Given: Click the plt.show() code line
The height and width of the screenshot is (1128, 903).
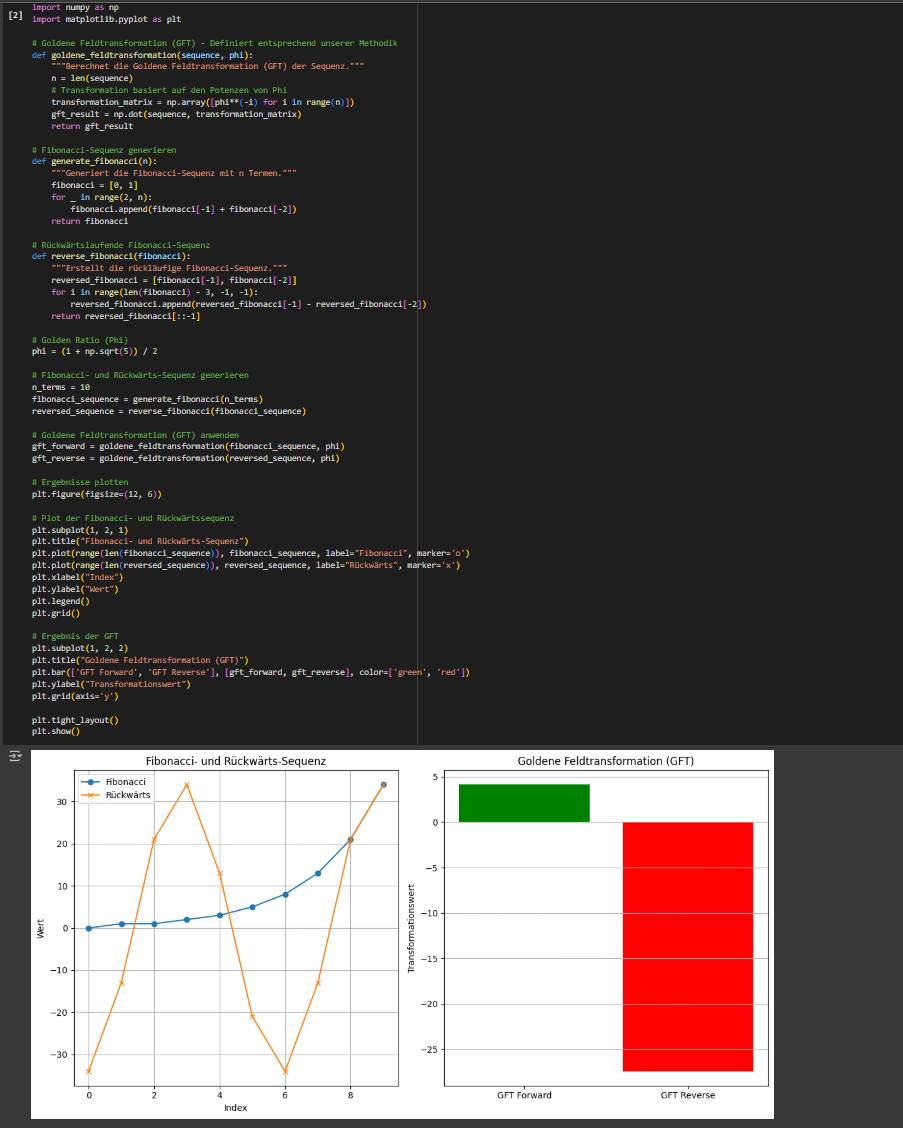Looking at the screenshot, I should click(55, 731).
